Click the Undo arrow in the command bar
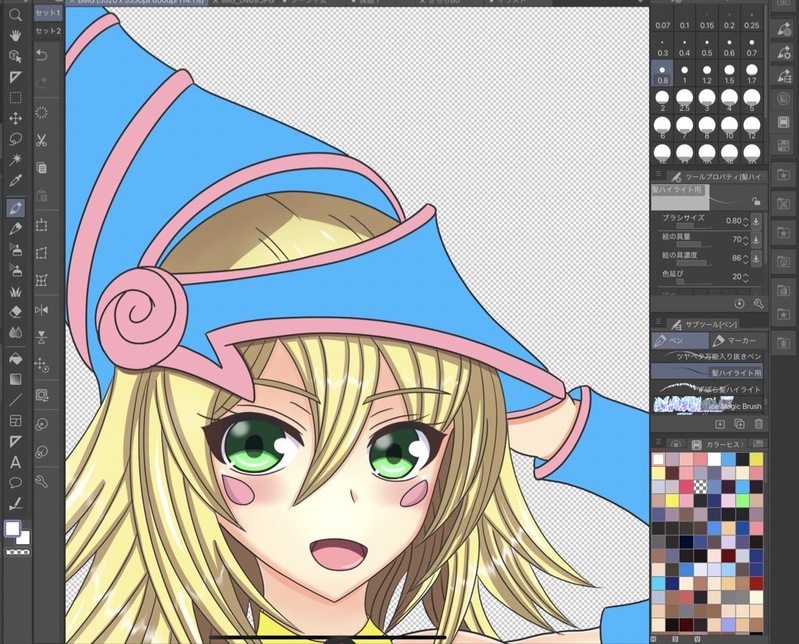The image size is (799, 644). pyautogui.click(x=42, y=55)
